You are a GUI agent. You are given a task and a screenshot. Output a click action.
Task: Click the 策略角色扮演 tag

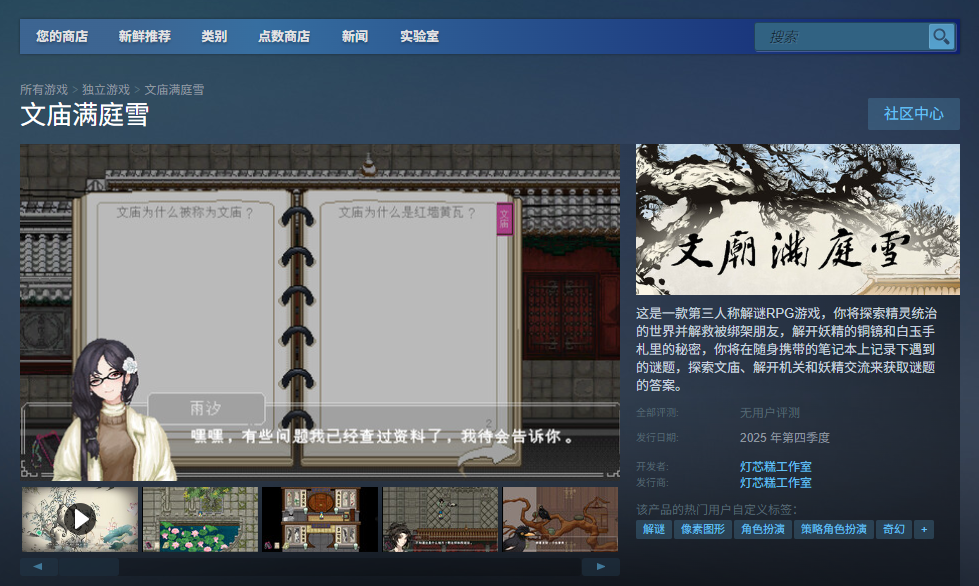(834, 529)
